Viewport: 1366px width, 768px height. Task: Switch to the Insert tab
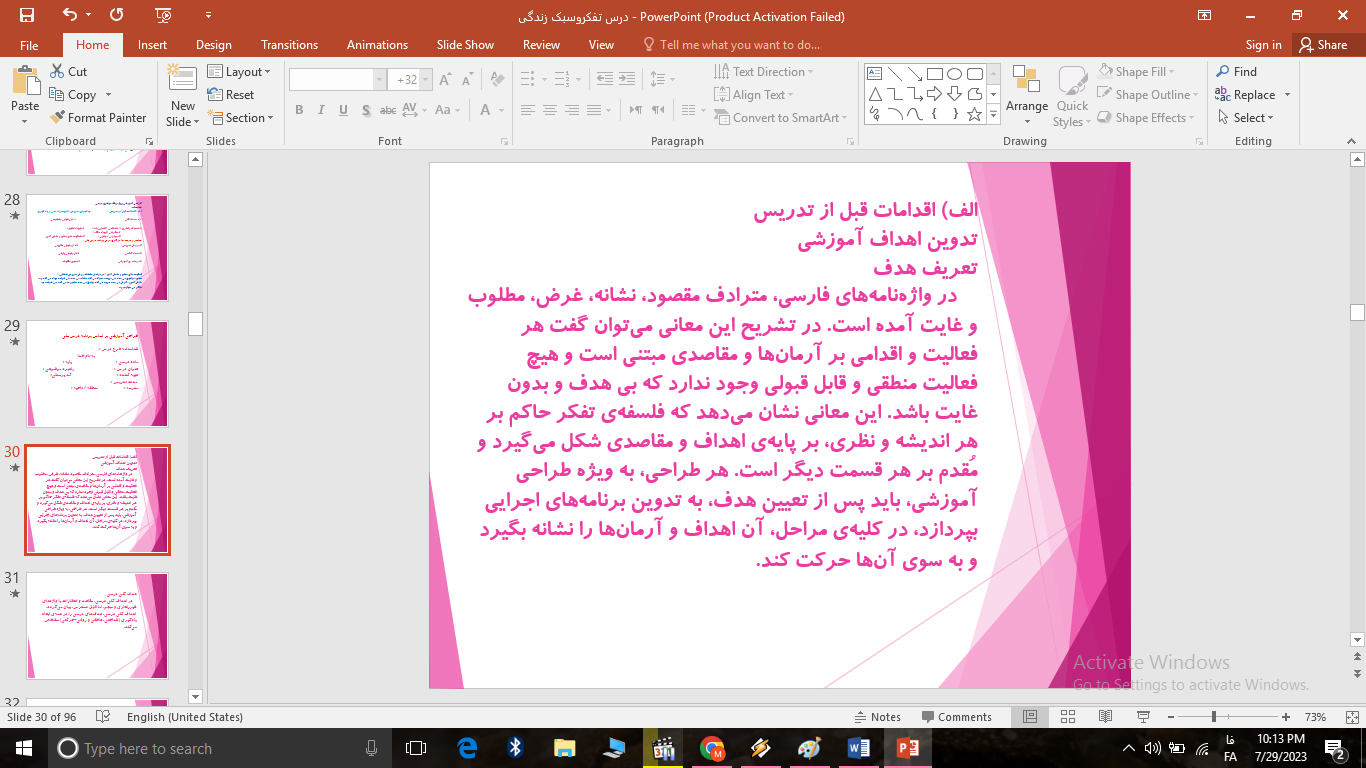click(152, 45)
